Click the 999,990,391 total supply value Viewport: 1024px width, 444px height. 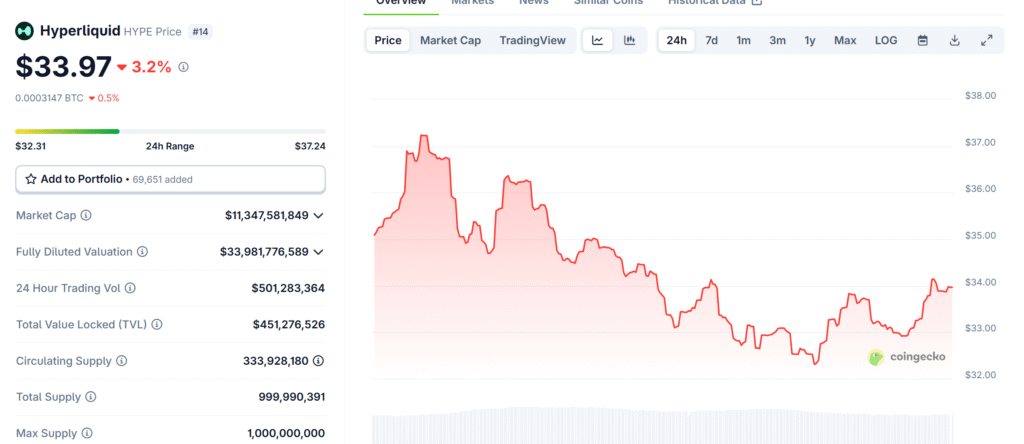[x=292, y=397]
